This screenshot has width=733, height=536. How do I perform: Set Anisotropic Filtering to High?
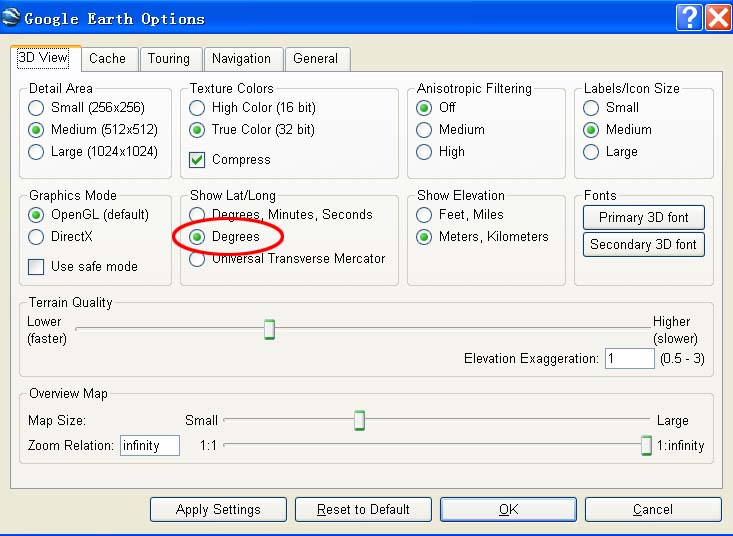(x=424, y=152)
